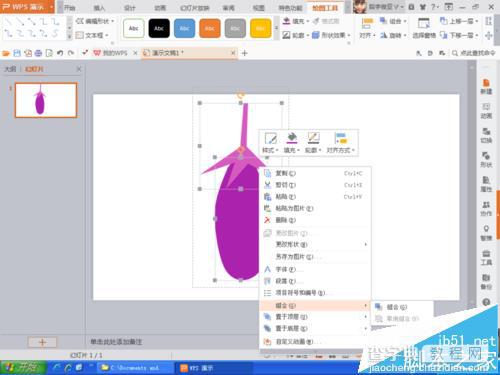Viewport: 500px width, 375px height.
Task: Open Bullets and Numbering (项目符号和编号)
Action: click(x=315, y=293)
